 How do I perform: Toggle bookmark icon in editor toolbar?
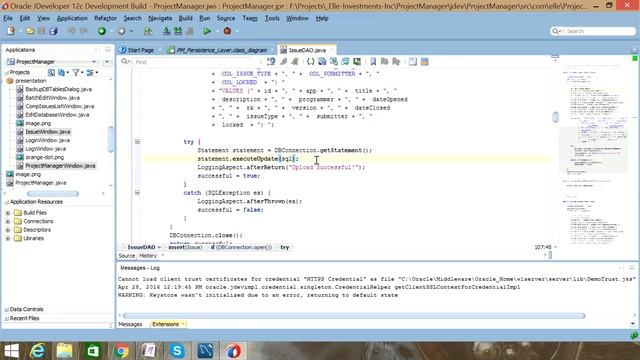[x=373, y=62]
